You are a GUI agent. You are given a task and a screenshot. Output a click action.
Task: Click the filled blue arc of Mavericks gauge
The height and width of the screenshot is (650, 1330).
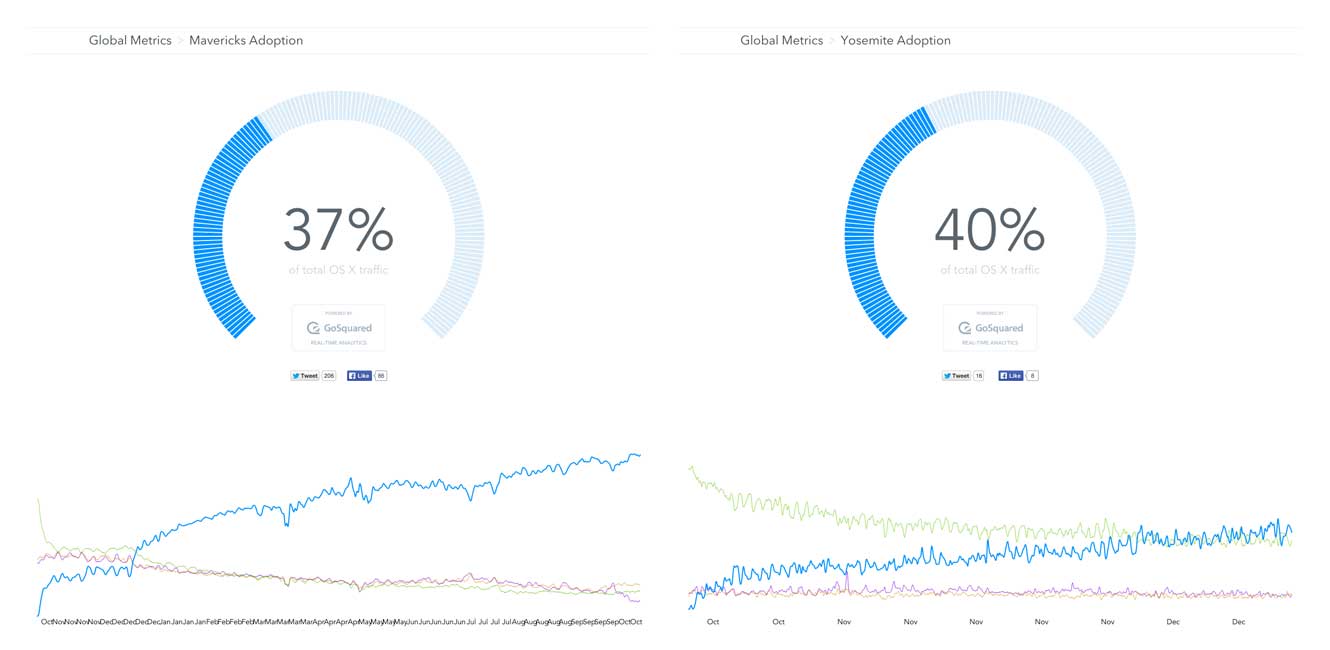[x=210, y=230]
